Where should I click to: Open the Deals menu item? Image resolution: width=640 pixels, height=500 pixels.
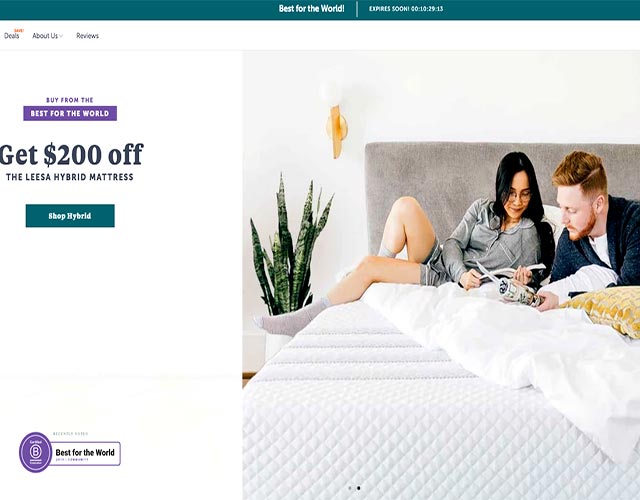[11, 36]
